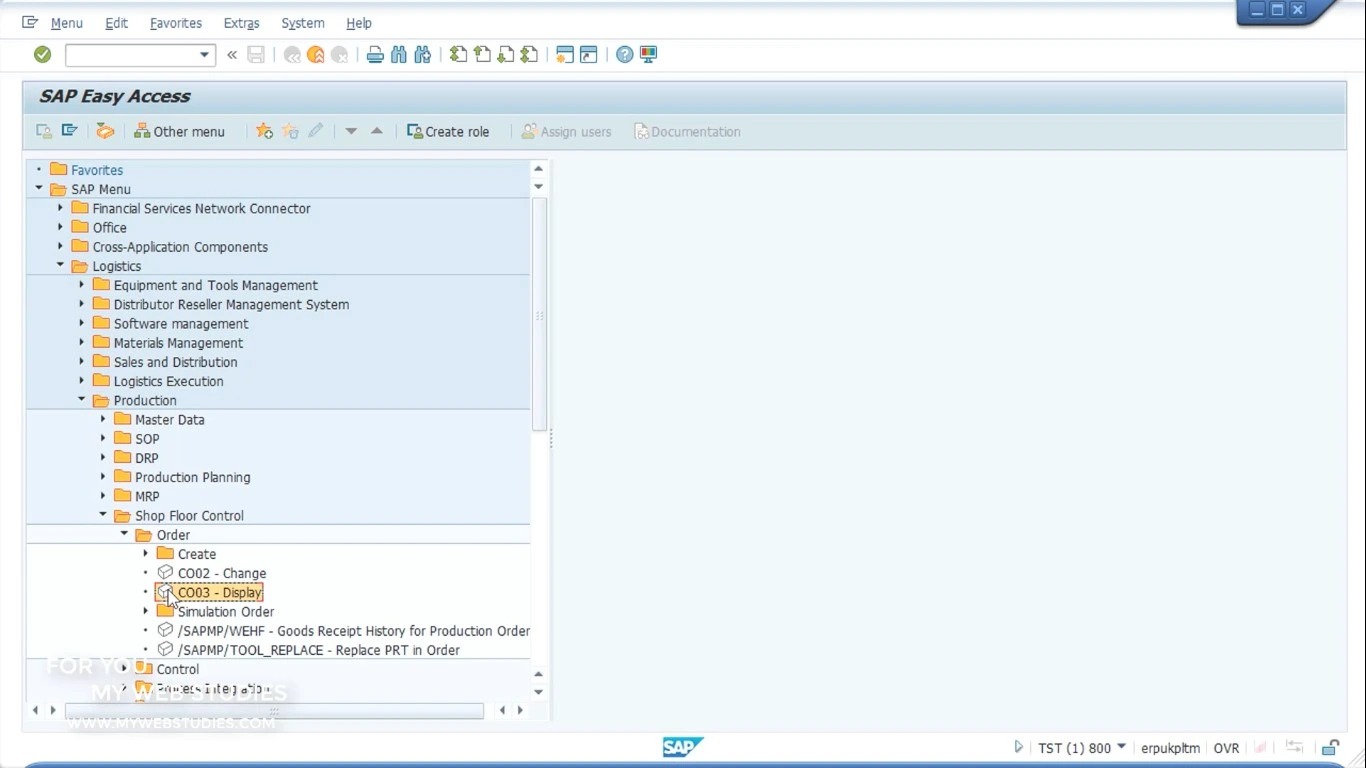Click the Assign users button

tap(566, 131)
